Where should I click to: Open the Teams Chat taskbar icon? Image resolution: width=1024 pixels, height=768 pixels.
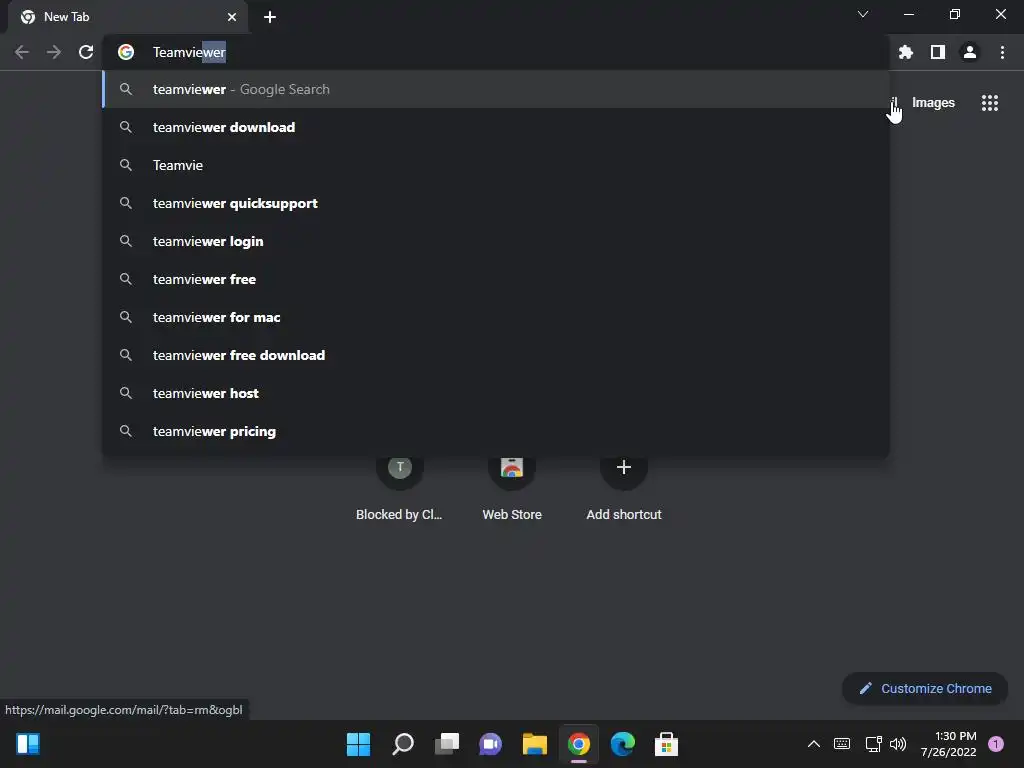click(x=490, y=744)
